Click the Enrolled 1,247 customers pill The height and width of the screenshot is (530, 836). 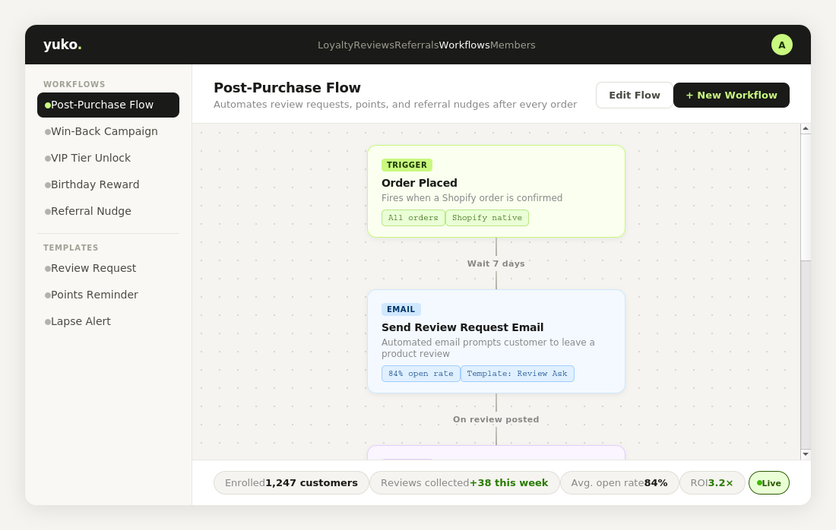point(291,483)
